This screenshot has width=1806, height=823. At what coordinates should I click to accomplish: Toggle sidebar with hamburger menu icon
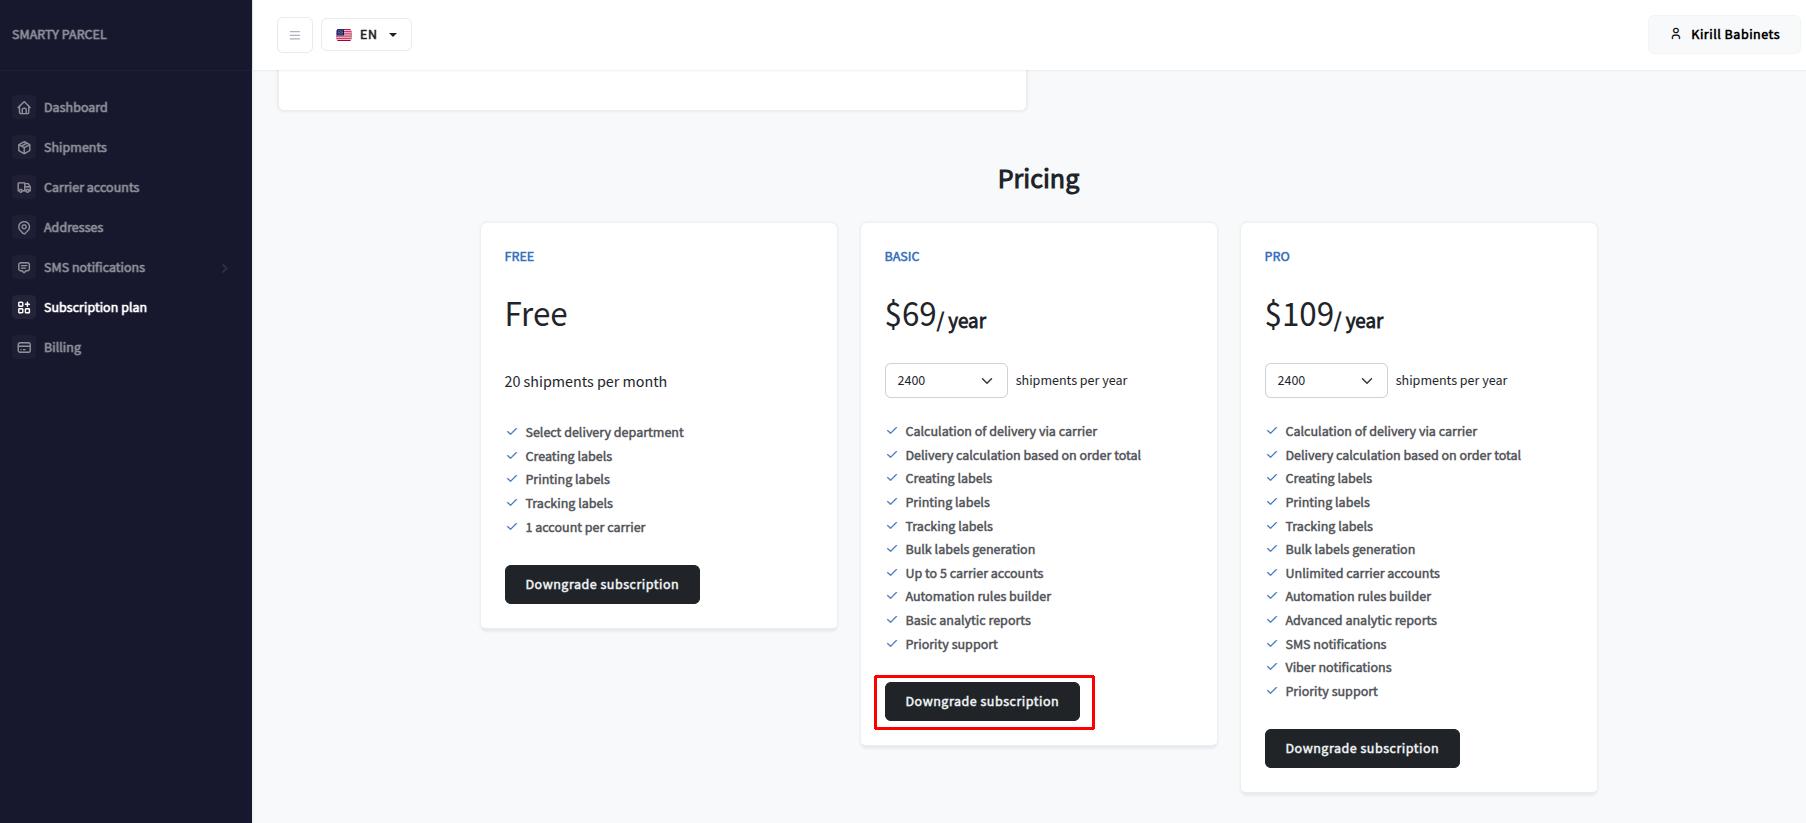pos(295,35)
